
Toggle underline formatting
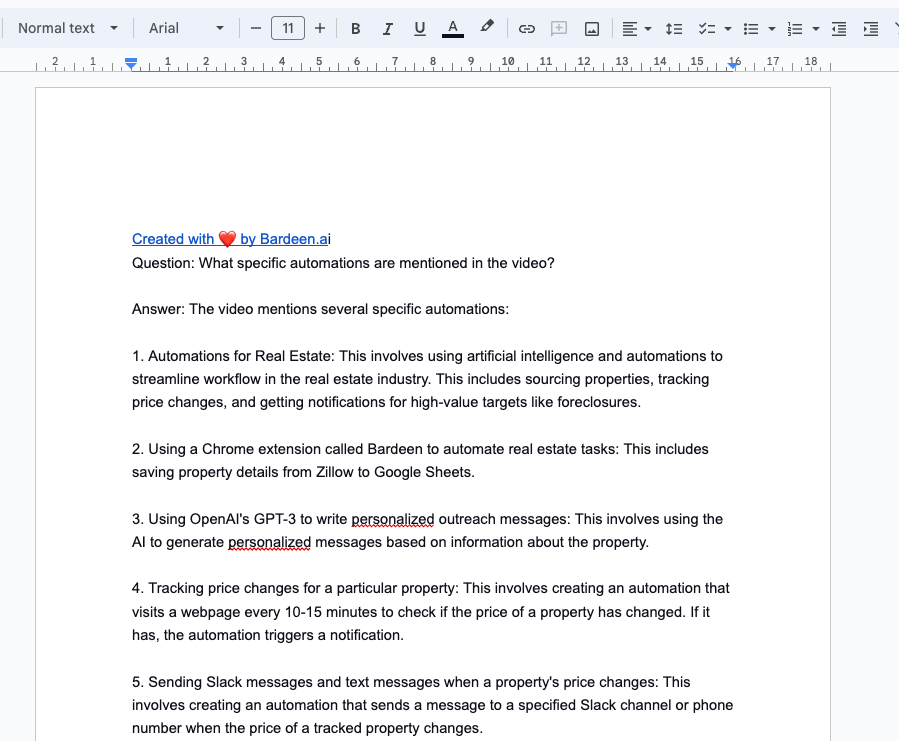click(x=420, y=28)
